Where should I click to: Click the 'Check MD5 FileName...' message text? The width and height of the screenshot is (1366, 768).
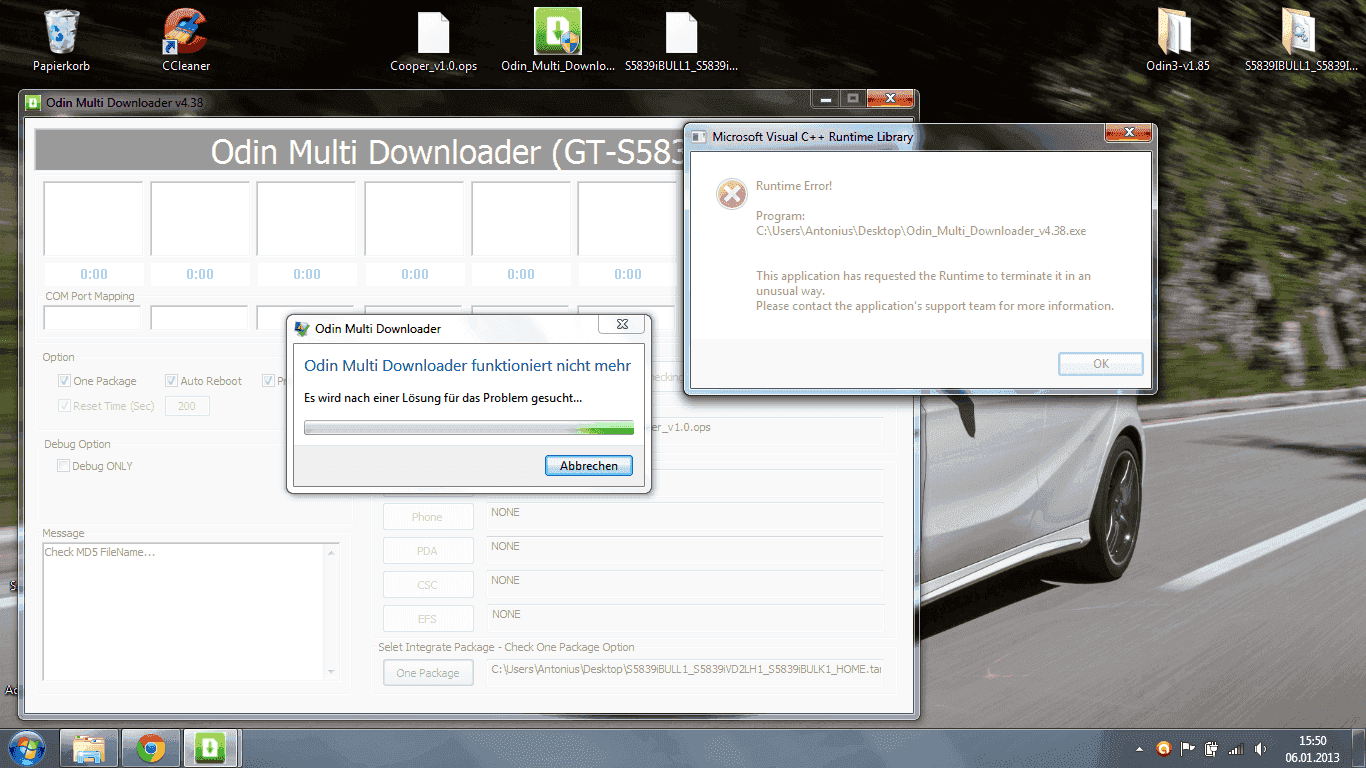[100, 552]
